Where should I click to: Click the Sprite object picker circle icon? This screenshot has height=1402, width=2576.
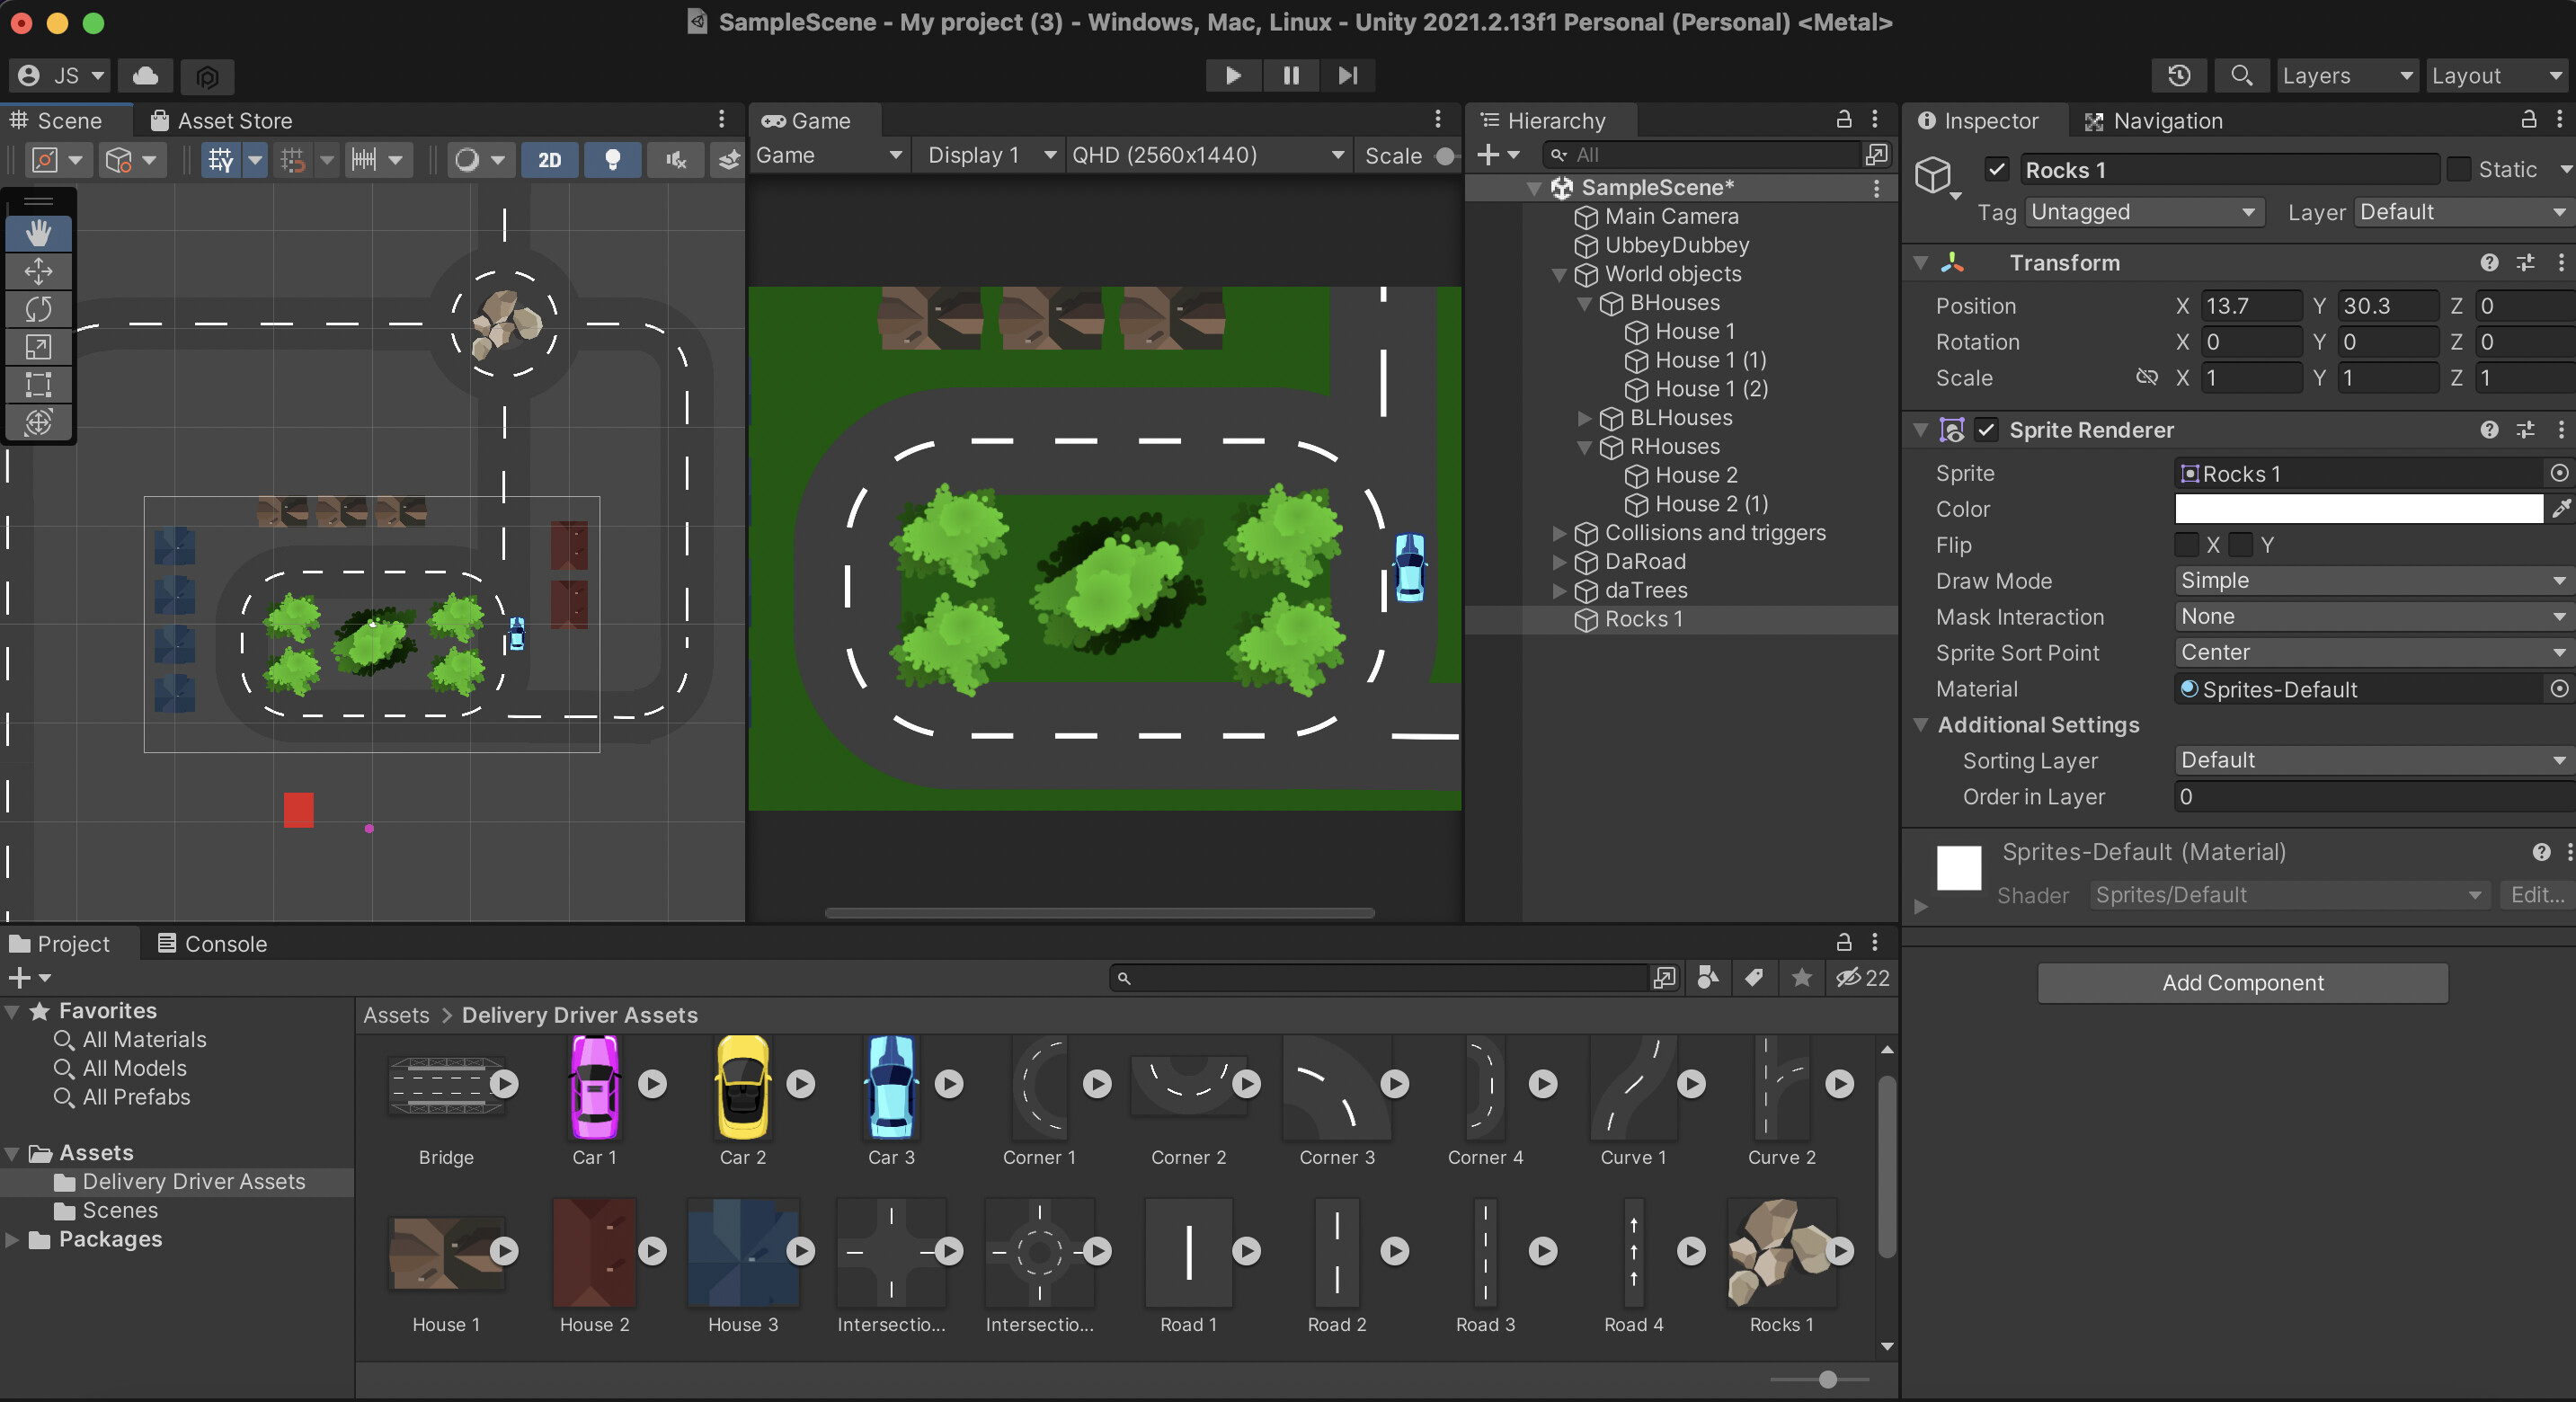2559,473
